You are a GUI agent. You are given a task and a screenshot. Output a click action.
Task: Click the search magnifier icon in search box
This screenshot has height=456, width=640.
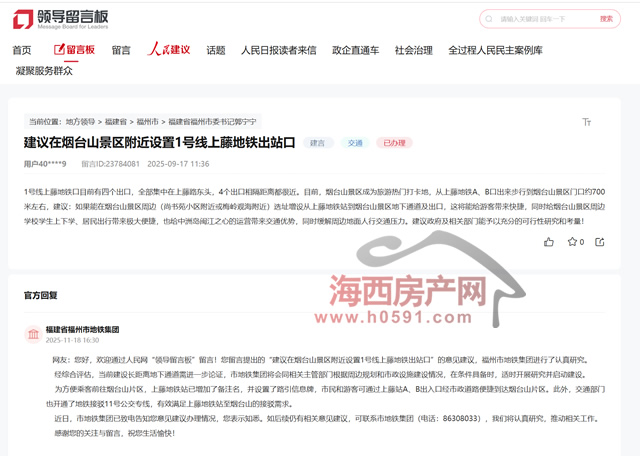coord(489,19)
